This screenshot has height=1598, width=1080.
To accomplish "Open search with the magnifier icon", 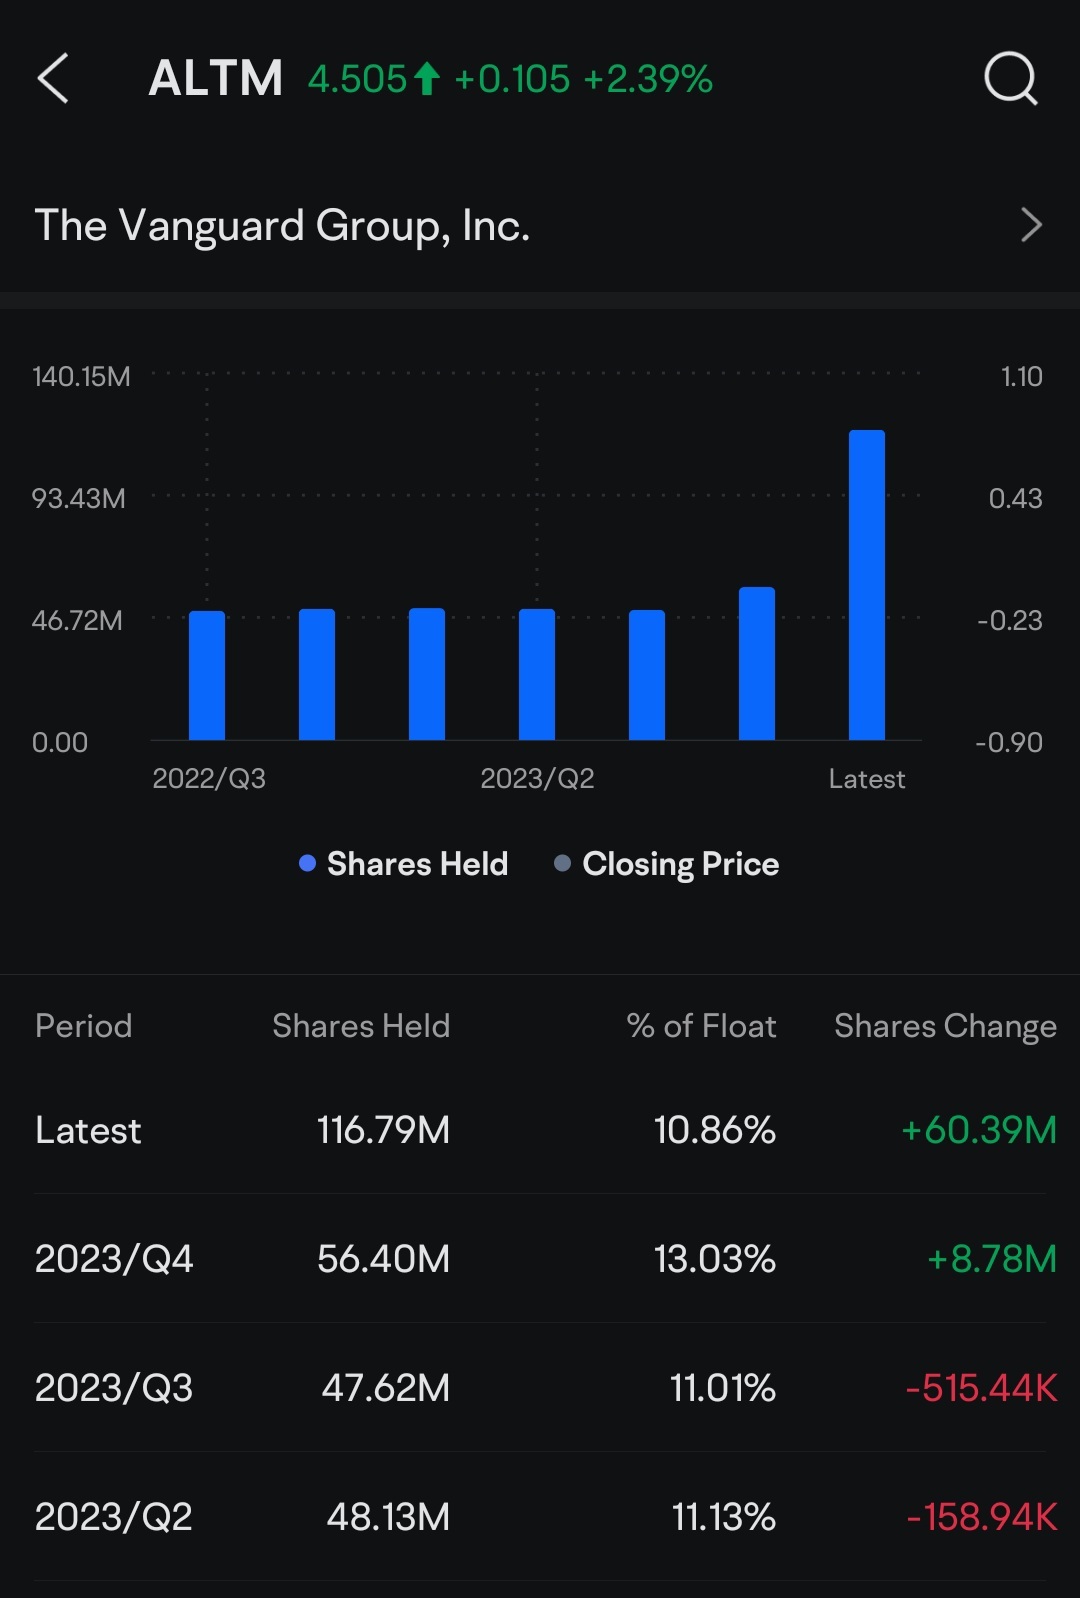I will pyautogui.click(x=1011, y=78).
